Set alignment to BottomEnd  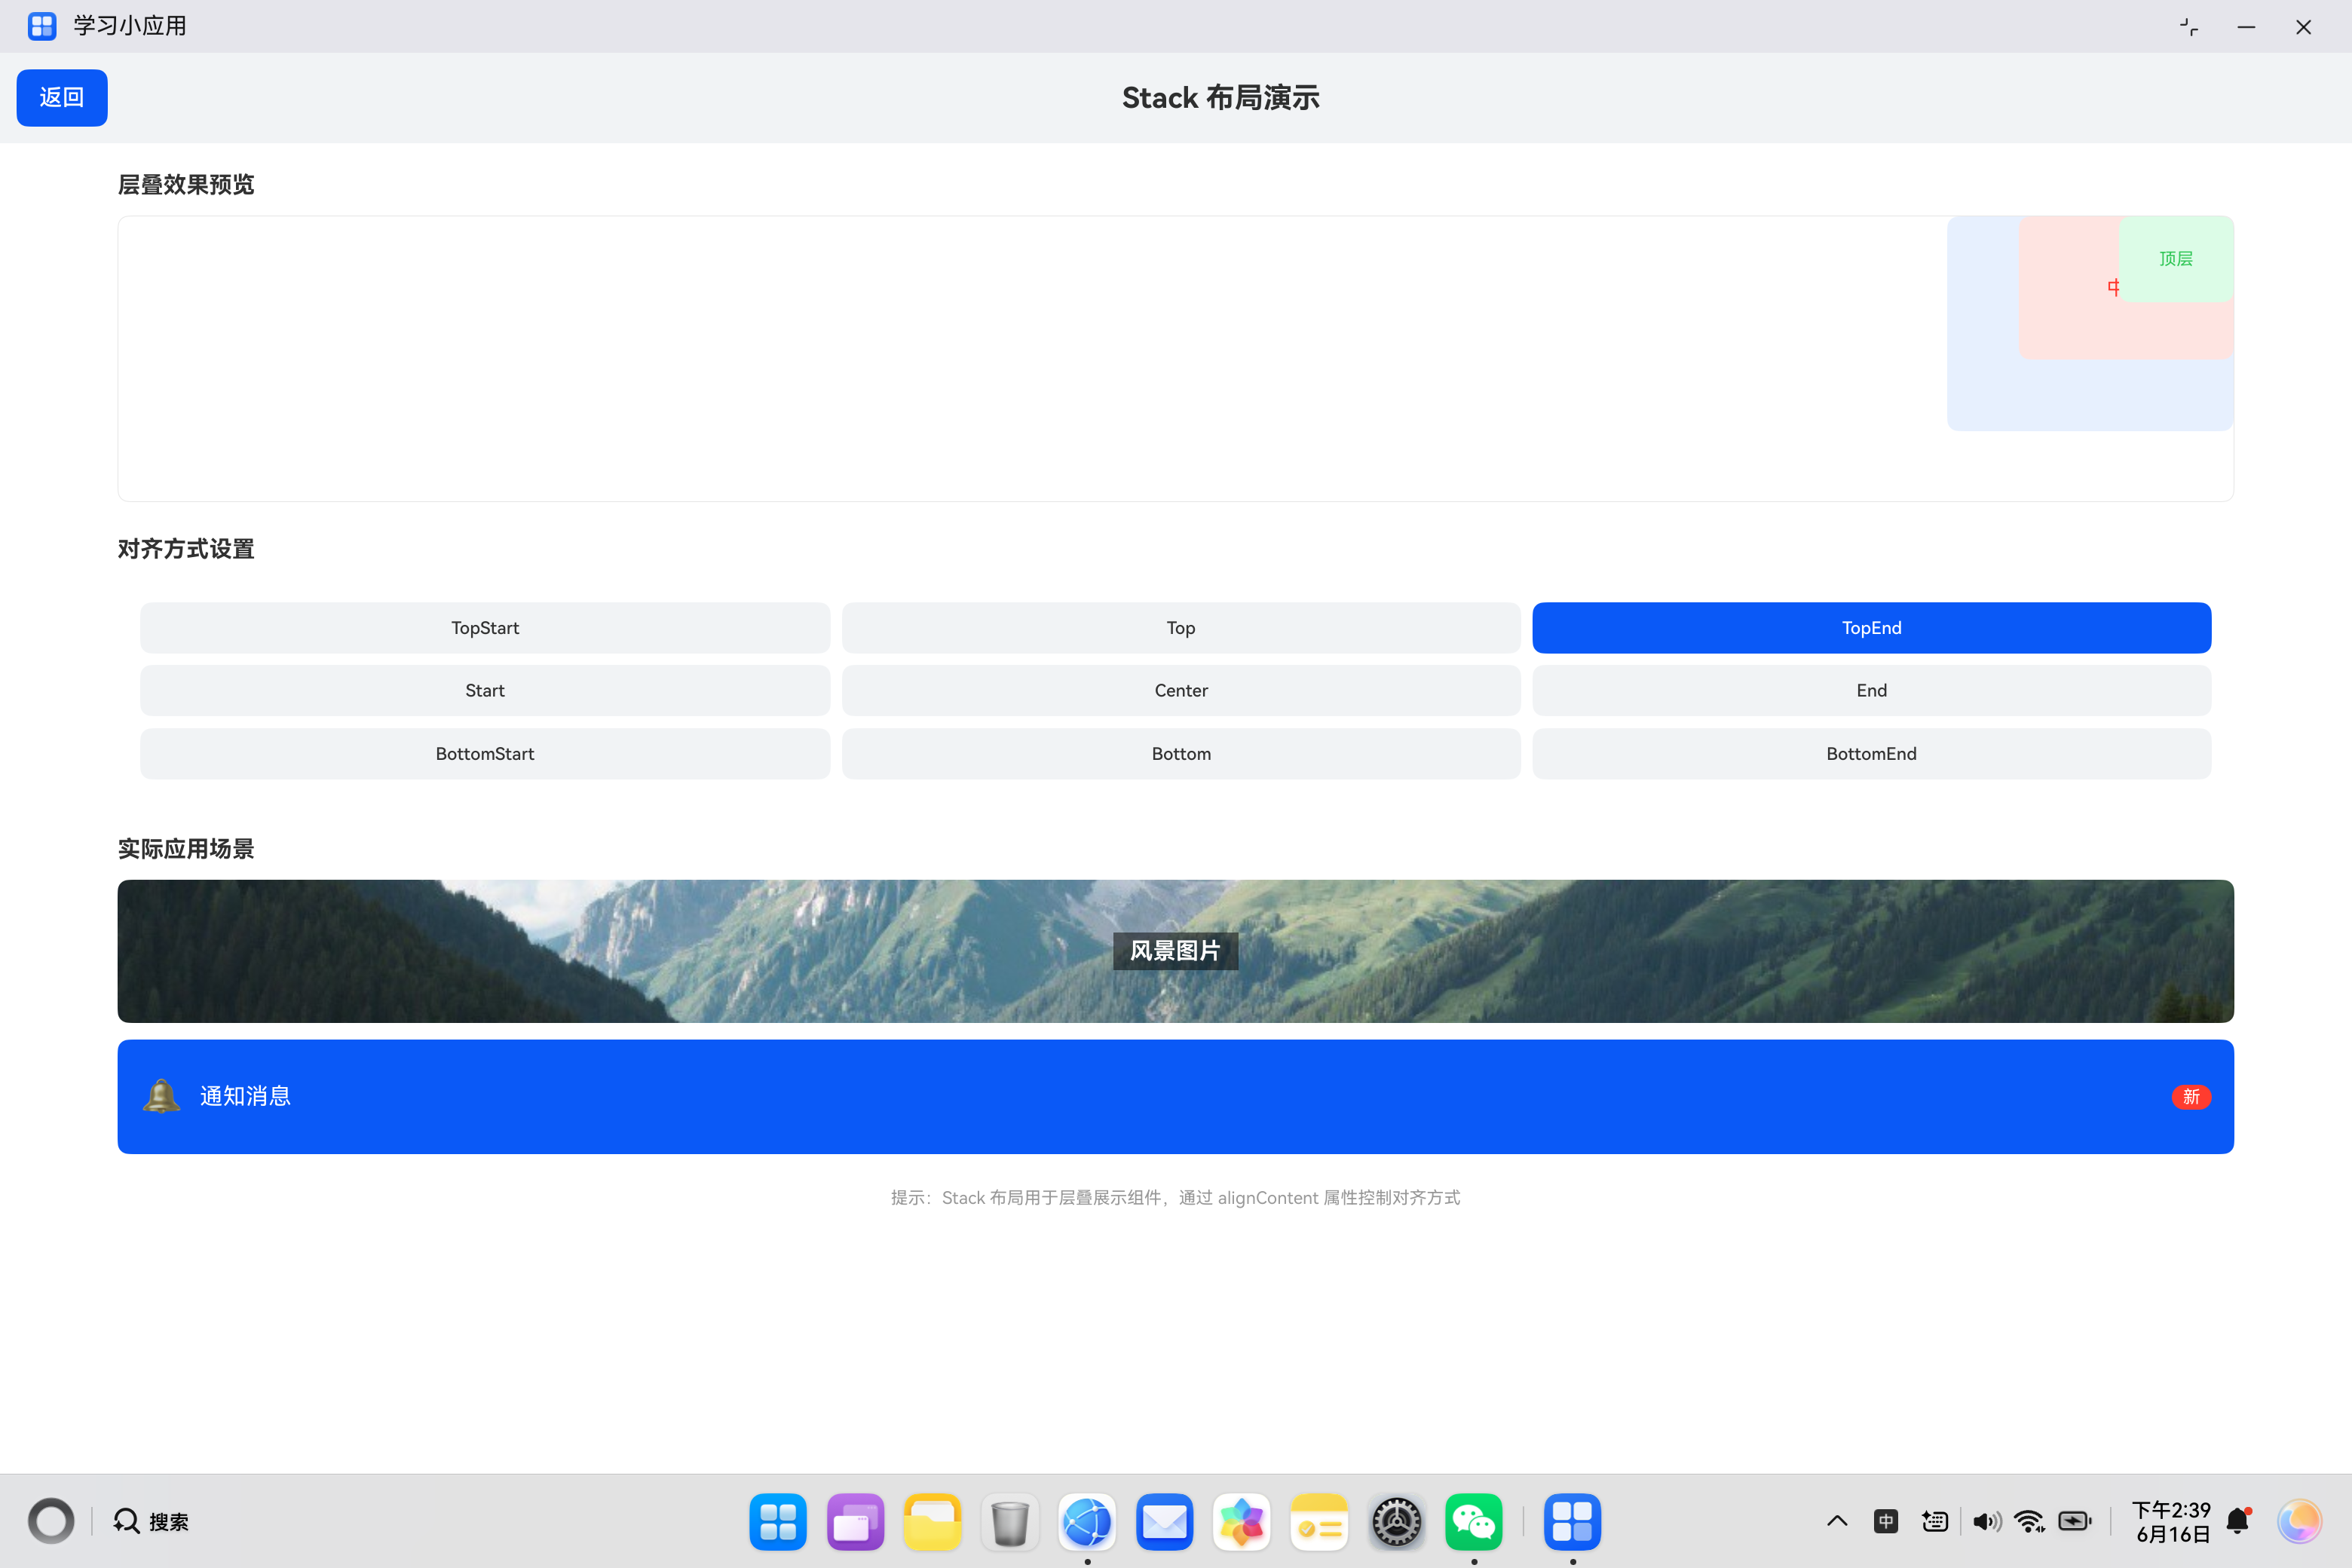1871,754
